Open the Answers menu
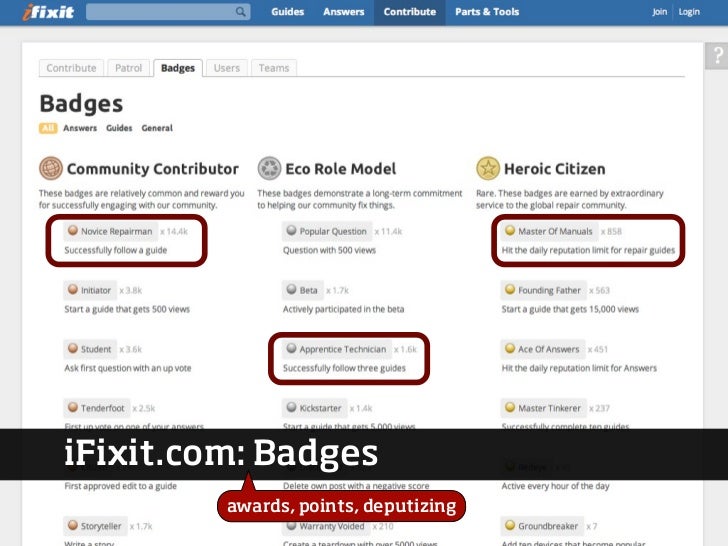The height and width of the screenshot is (546, 728). click(x=344, y=12)
